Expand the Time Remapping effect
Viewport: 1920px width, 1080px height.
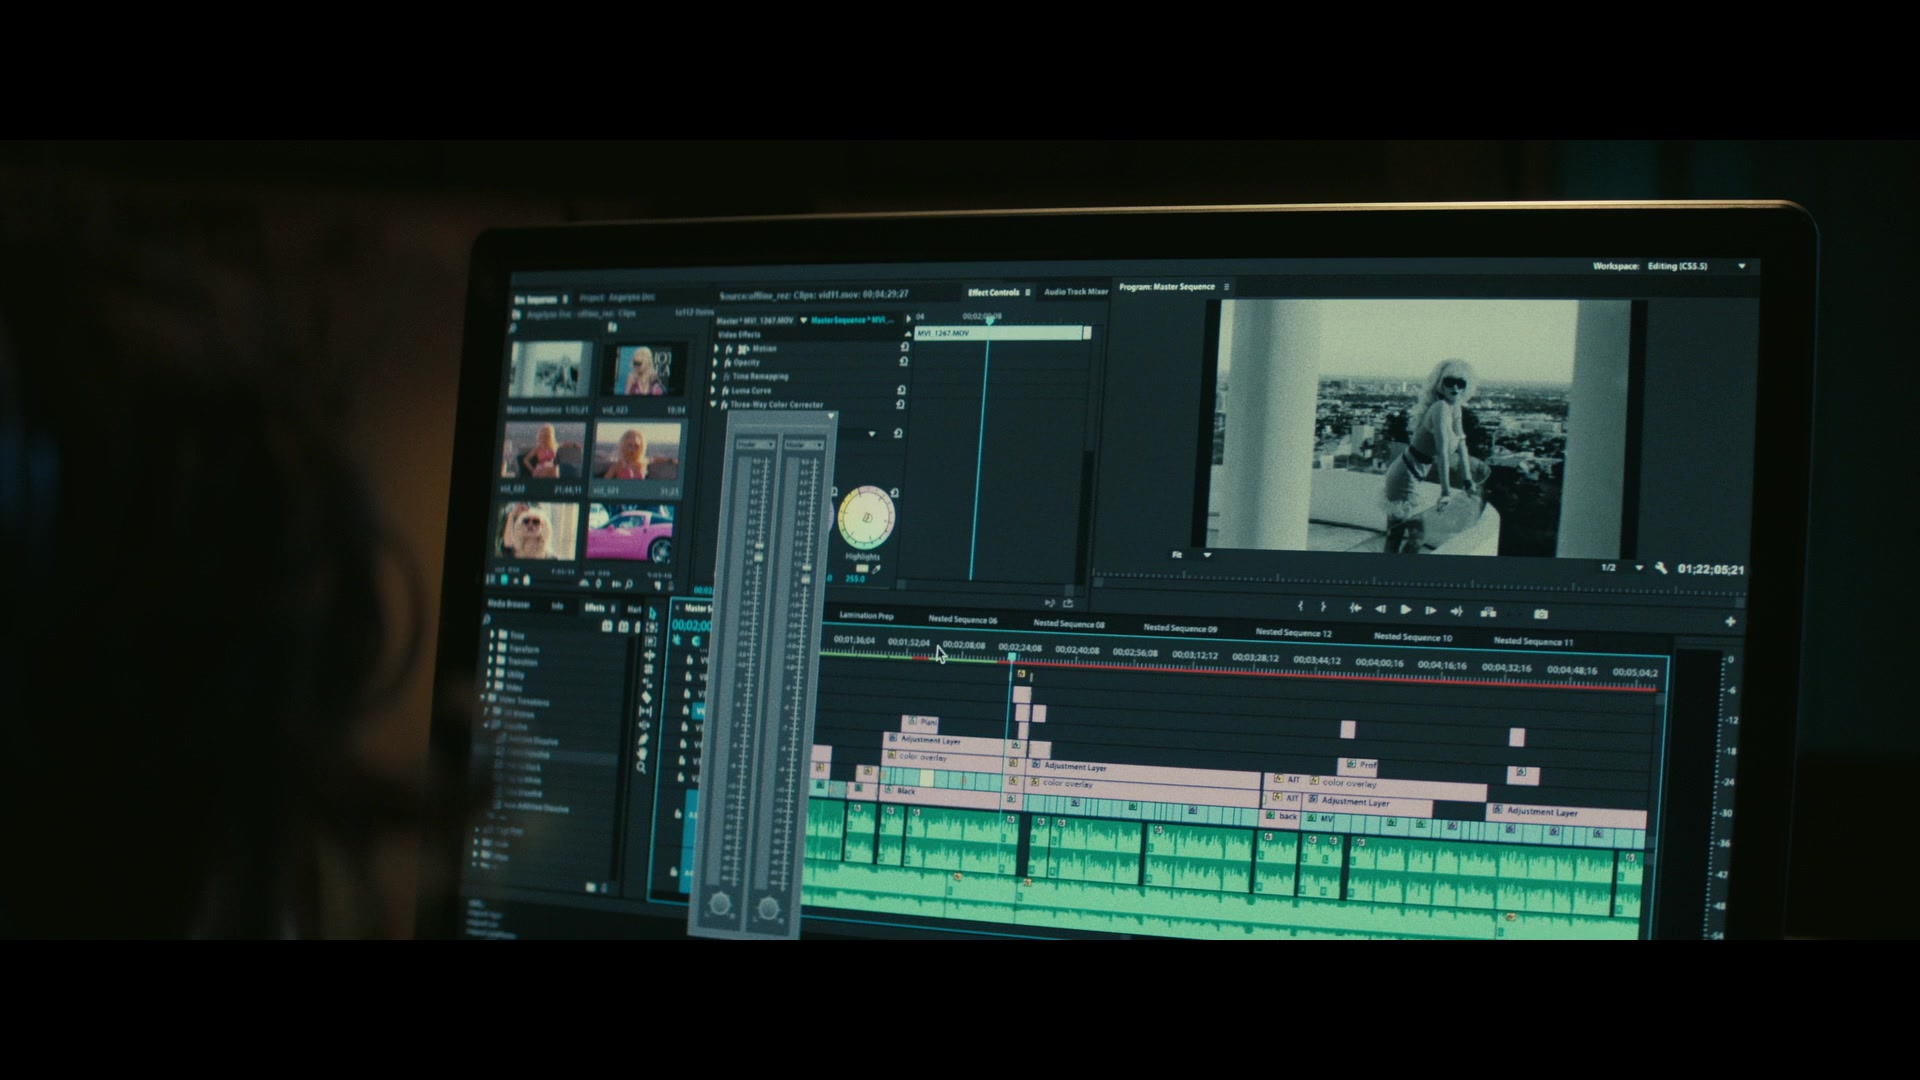pos(715,376)
